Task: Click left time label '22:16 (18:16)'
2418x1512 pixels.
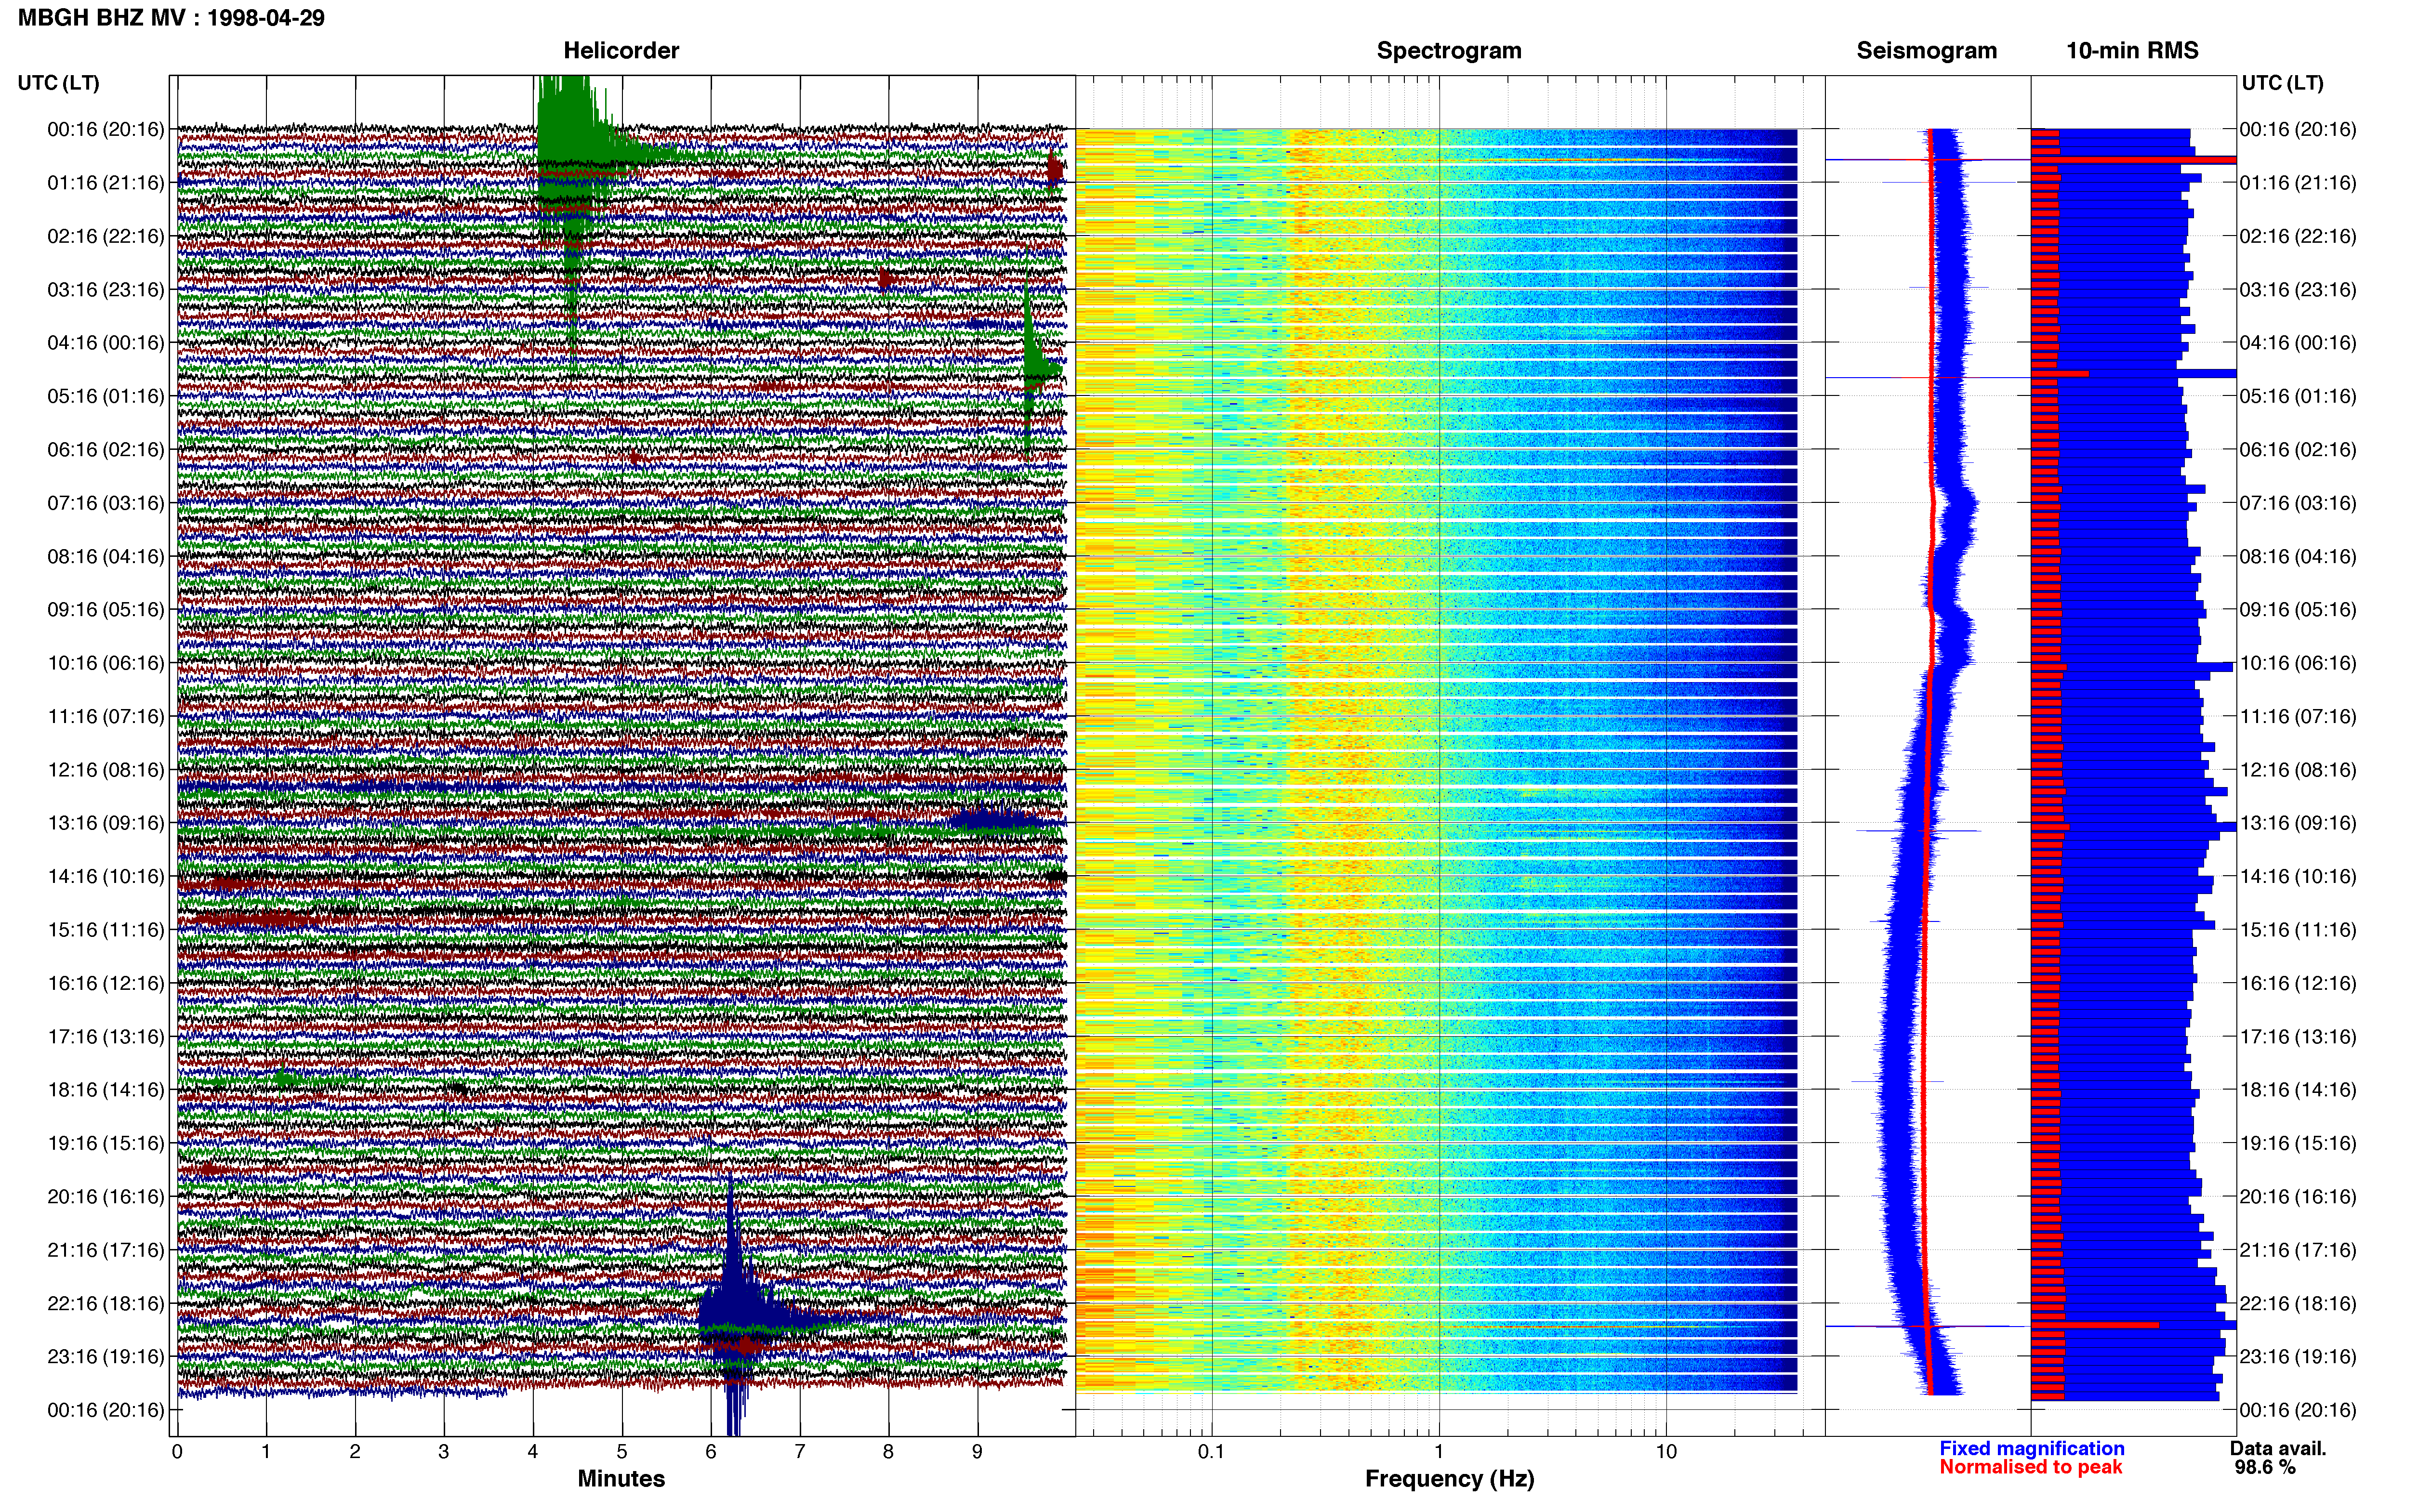Action: point(106,1303)
